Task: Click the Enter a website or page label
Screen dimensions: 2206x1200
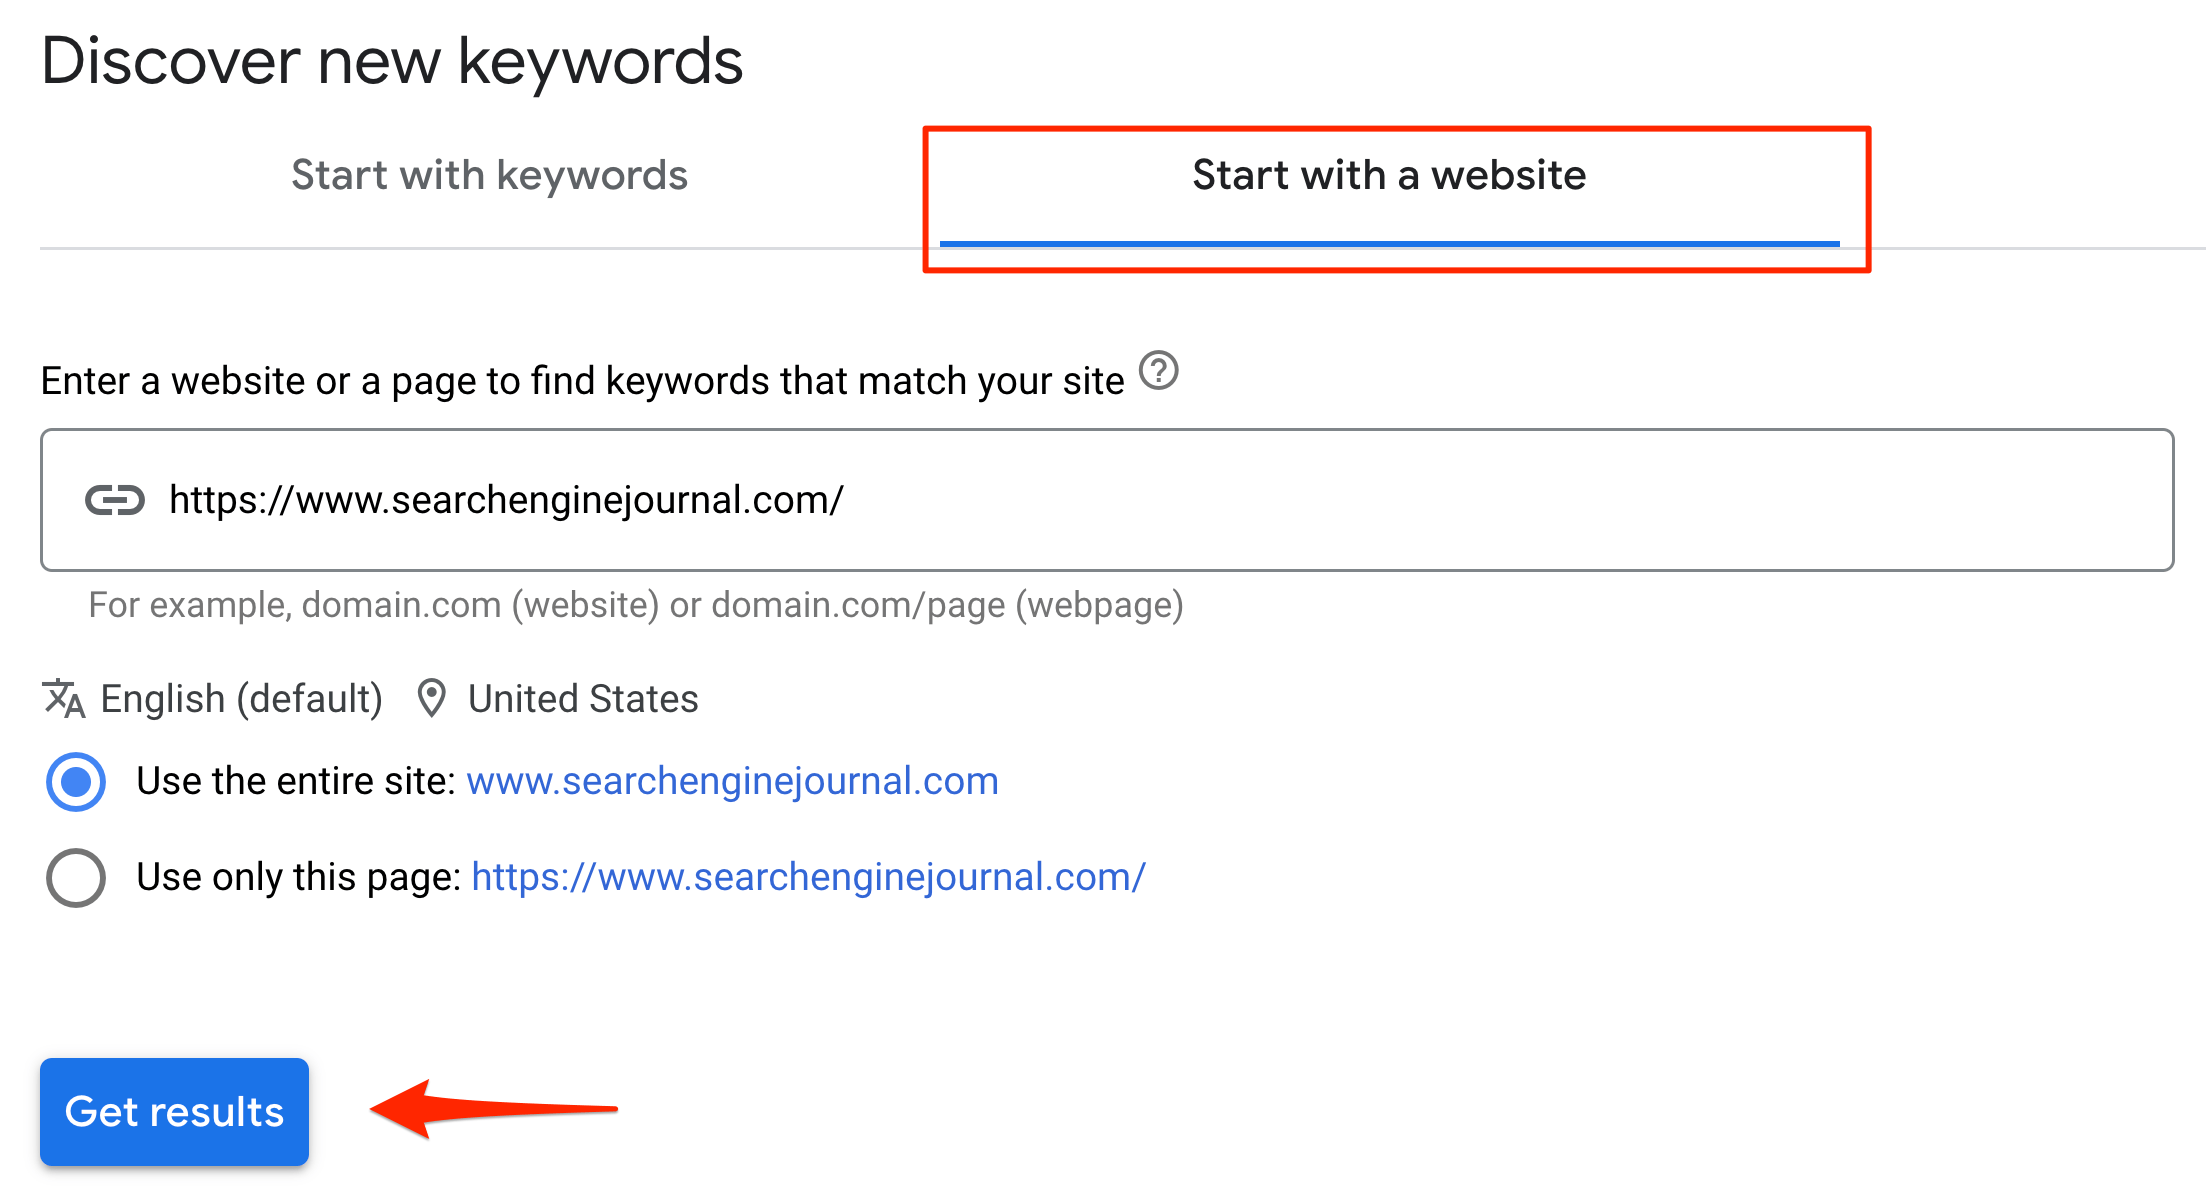Action: (582, 382)
